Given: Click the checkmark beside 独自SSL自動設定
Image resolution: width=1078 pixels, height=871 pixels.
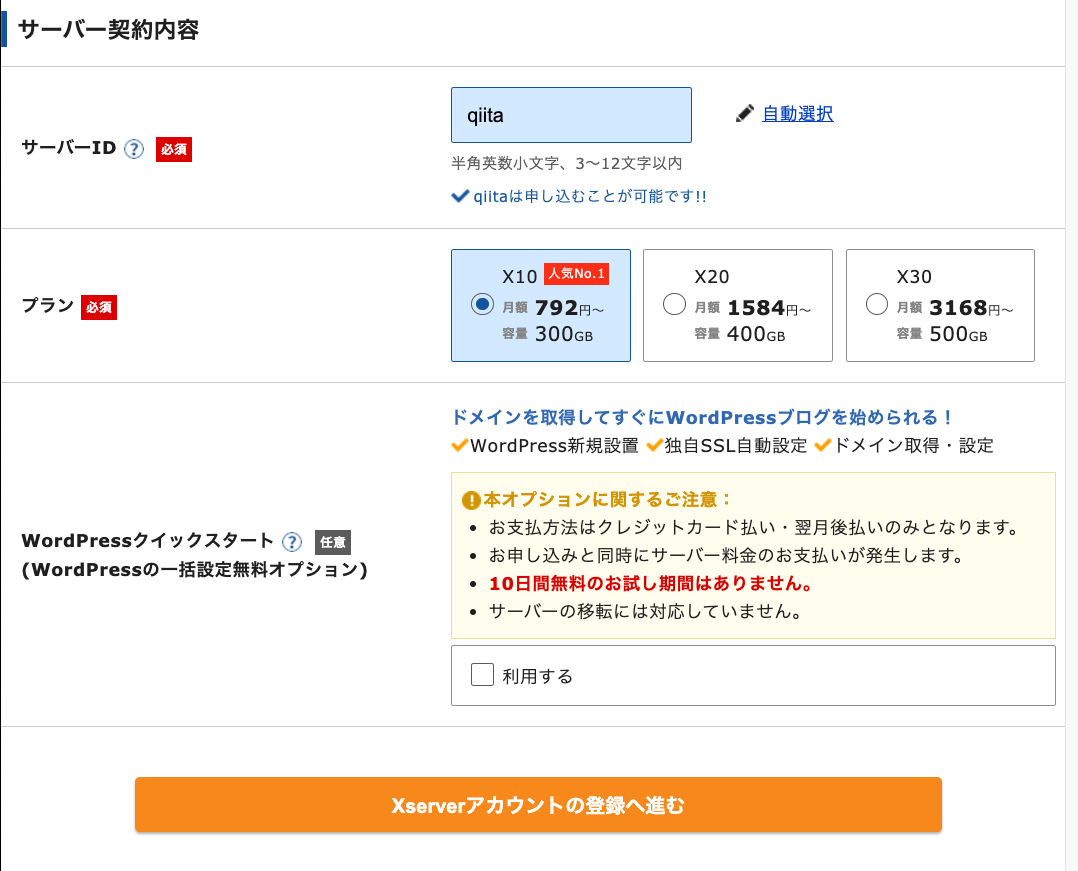Looking at the screenshot, I should coord(651,446).
